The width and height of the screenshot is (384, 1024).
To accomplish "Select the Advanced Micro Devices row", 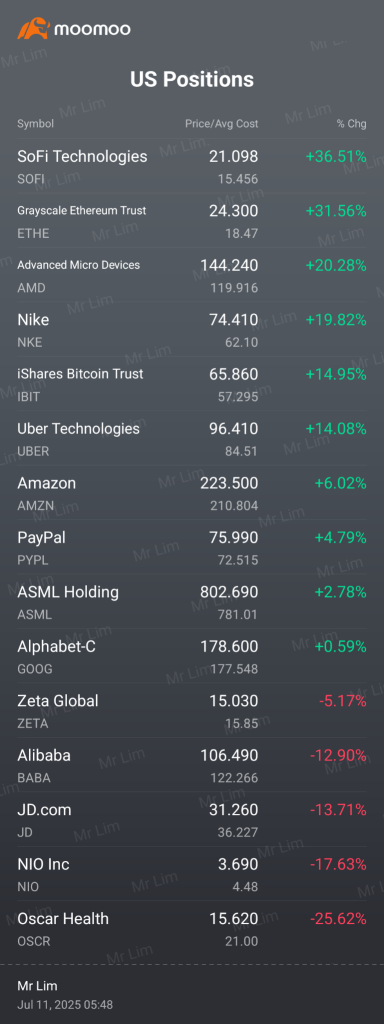I will [x=192, y=274].
